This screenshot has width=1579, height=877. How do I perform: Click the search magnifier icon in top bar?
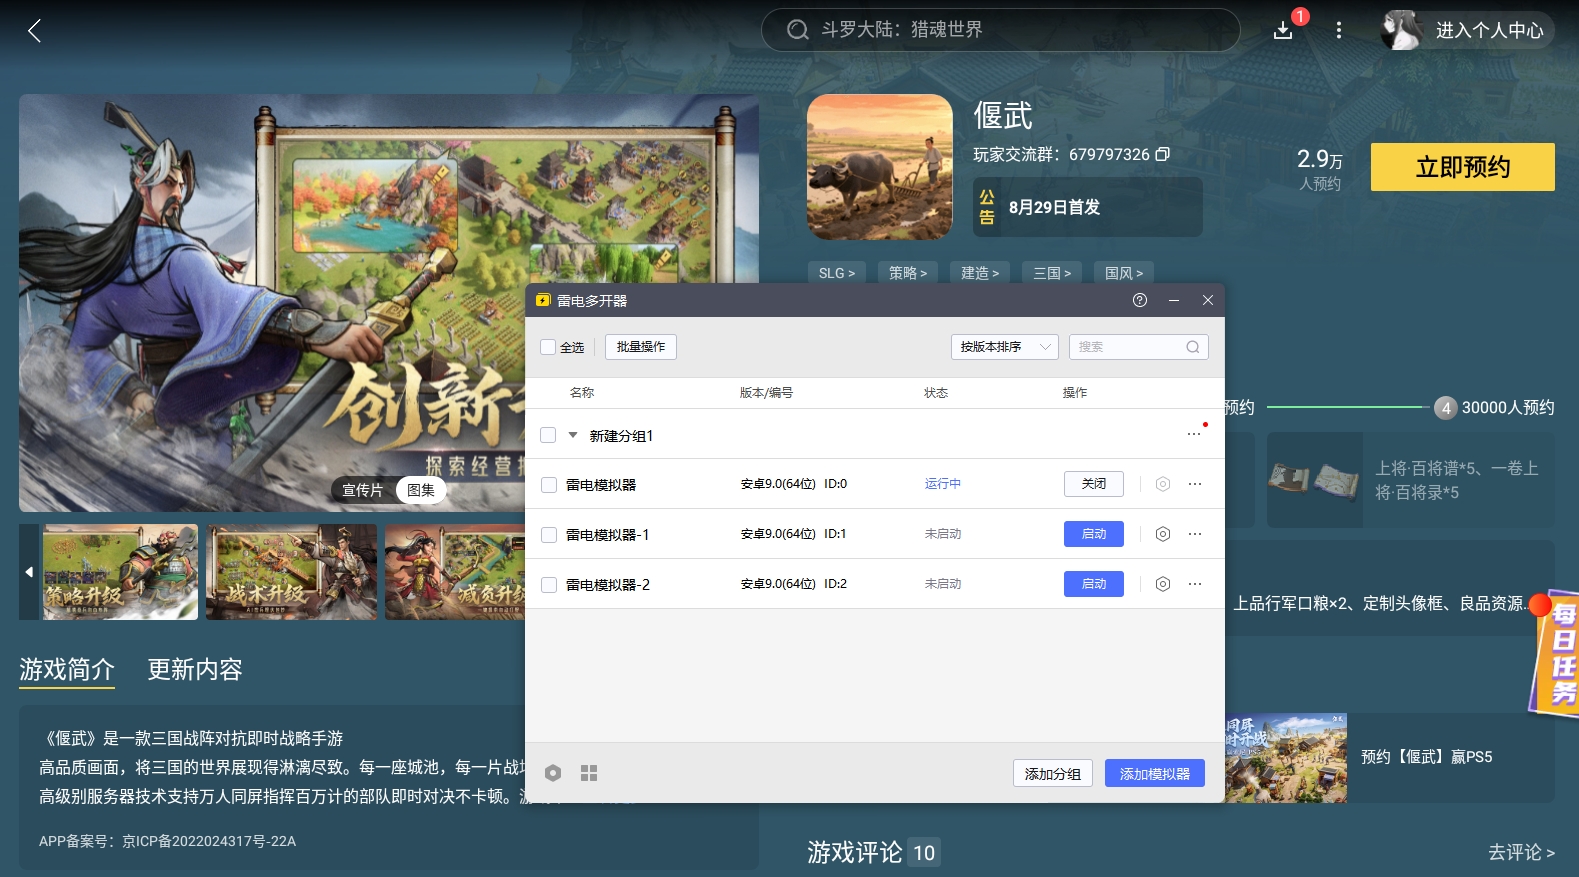[x=797, y=30]
